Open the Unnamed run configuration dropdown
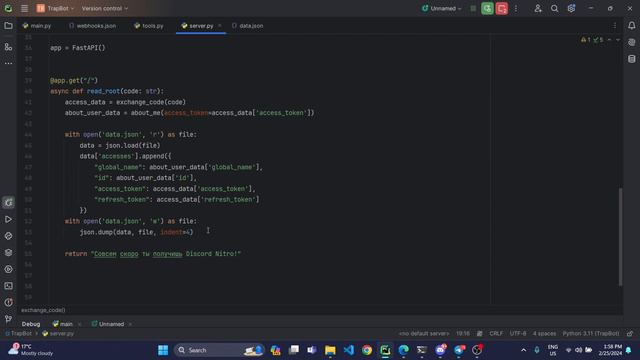The width and height of the screenshot is (640, 360). click(x=442, y=8)
